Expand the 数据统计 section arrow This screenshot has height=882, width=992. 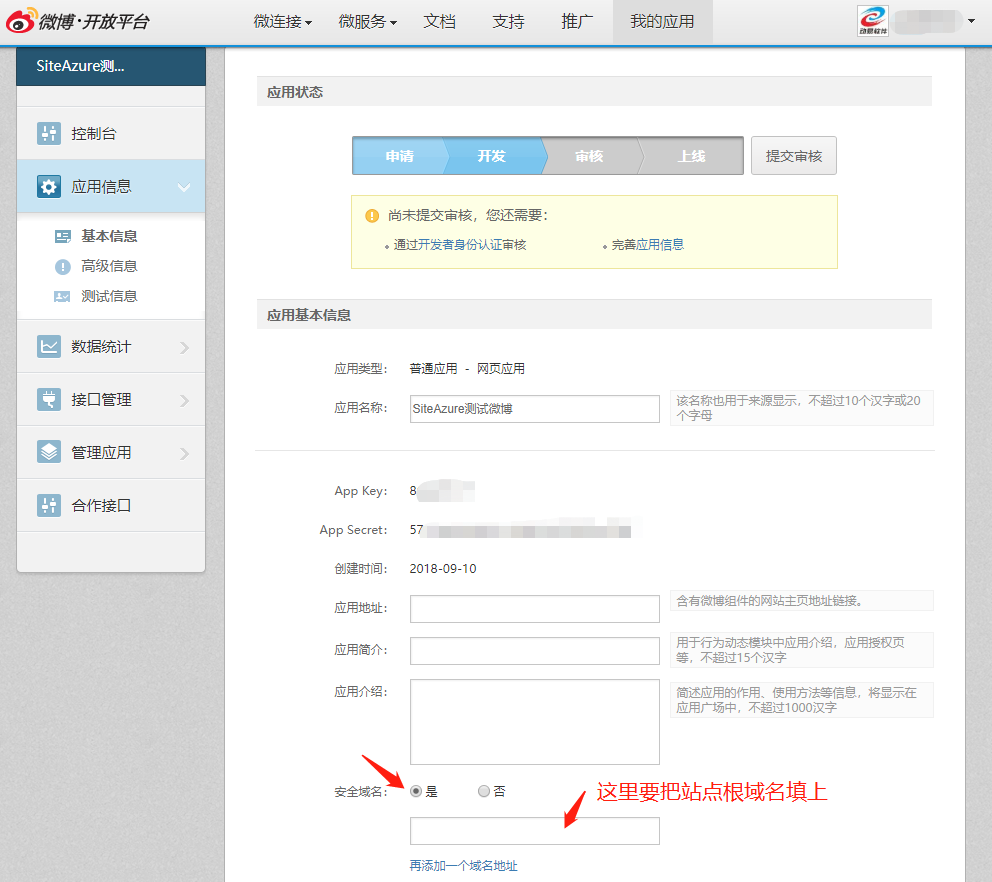click(x=184, y=347)
